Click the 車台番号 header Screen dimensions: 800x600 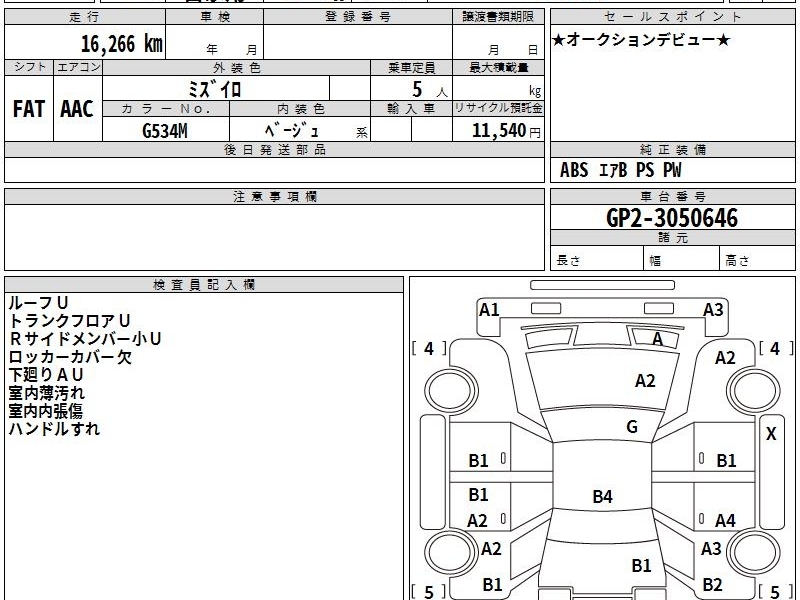pyautogui.click(x=672, y=197)
